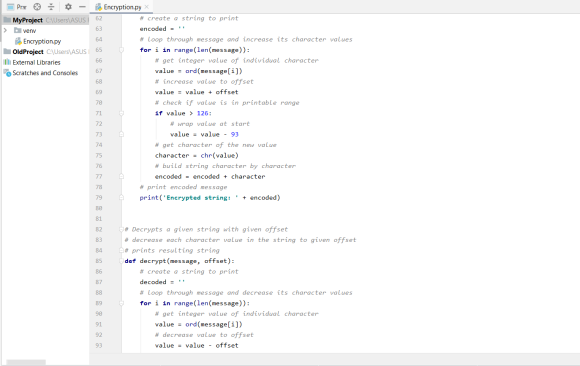
Task: Collapse all nodes in the project tree
Action: 51,7
